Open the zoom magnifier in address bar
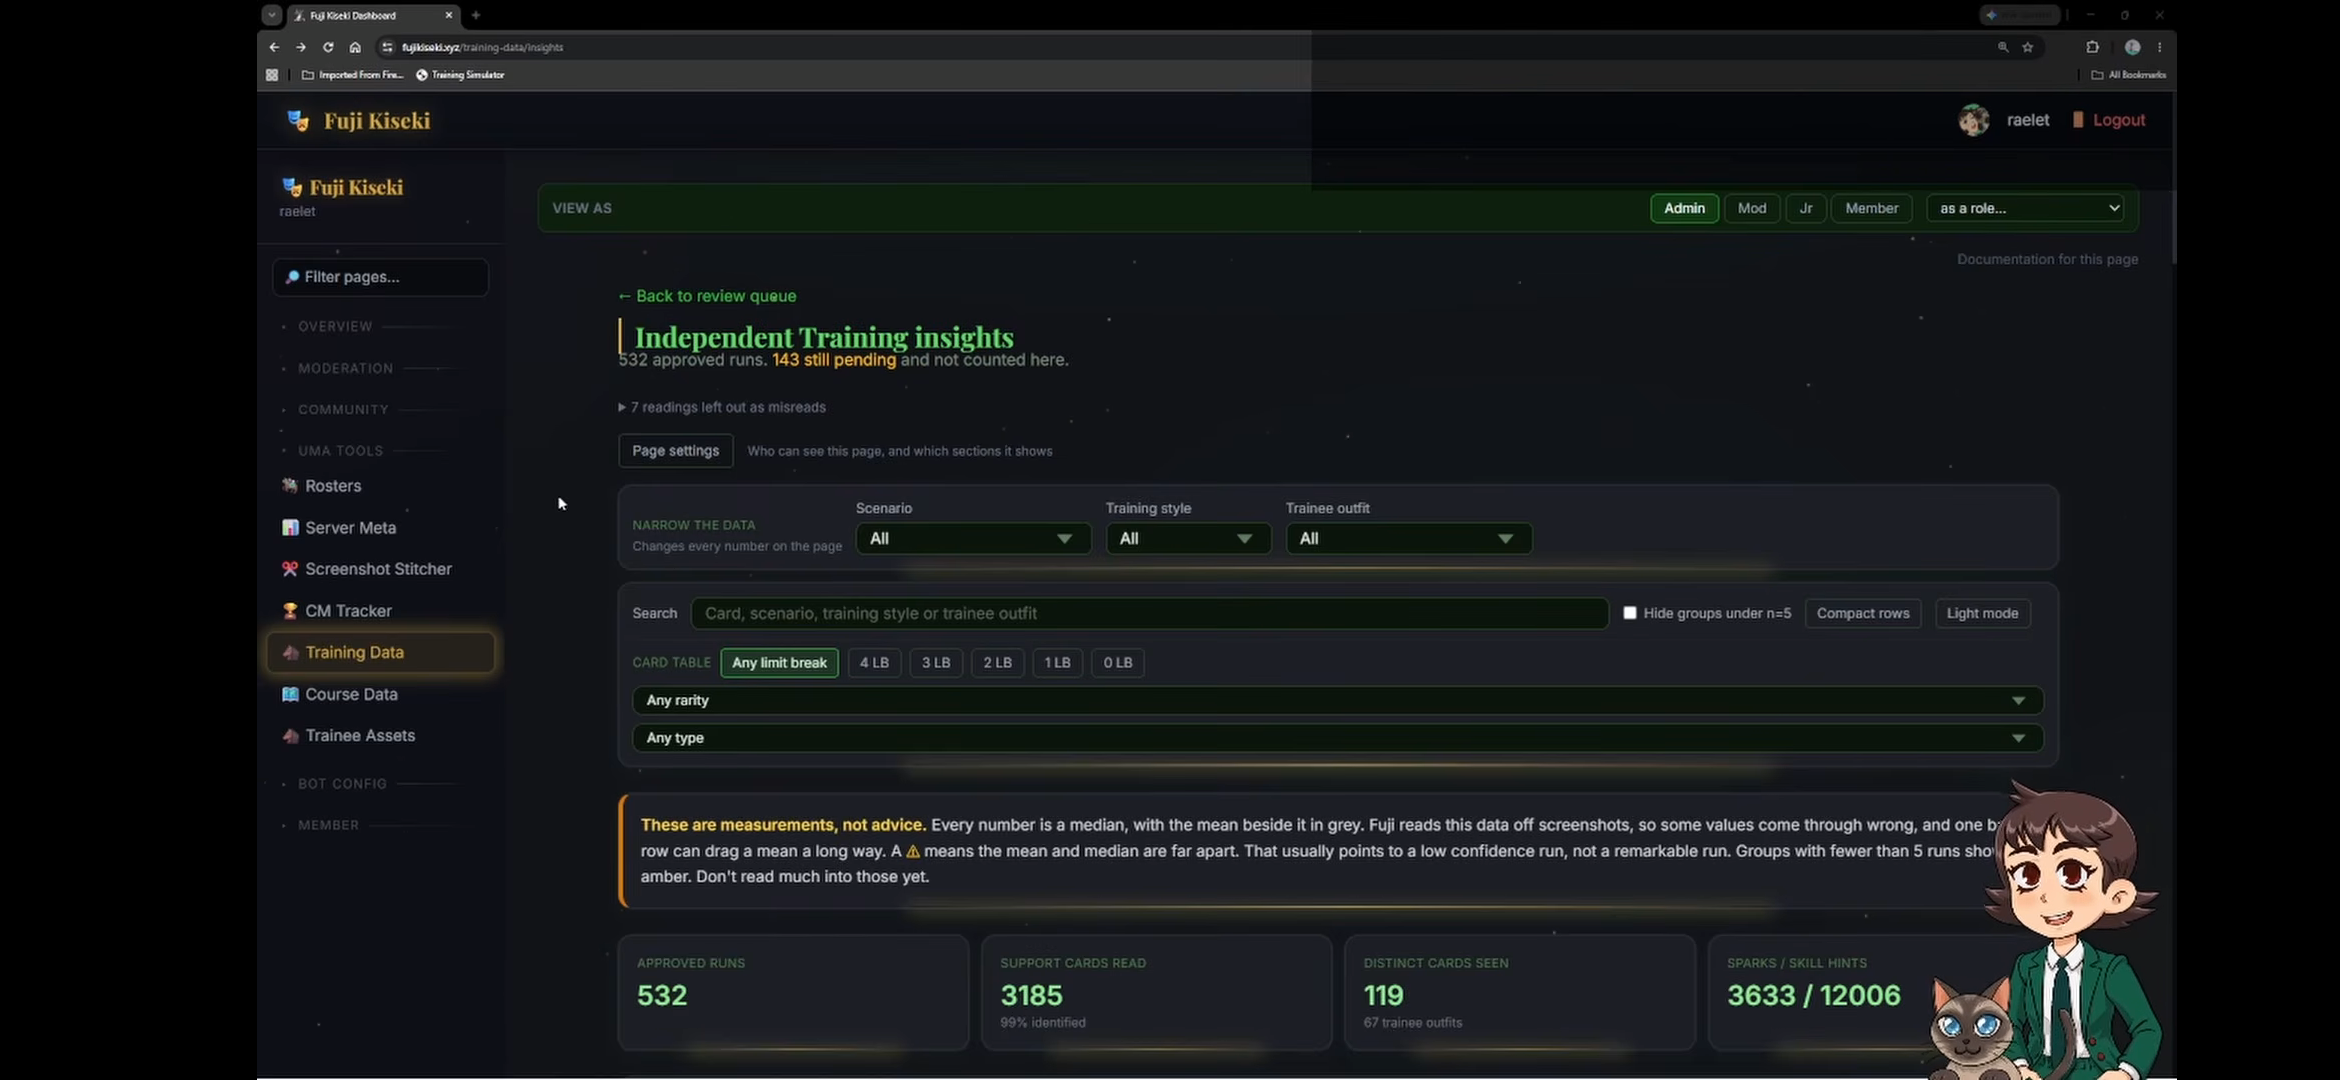Screen dimensions: 2340x1080 coord(2003,47)
